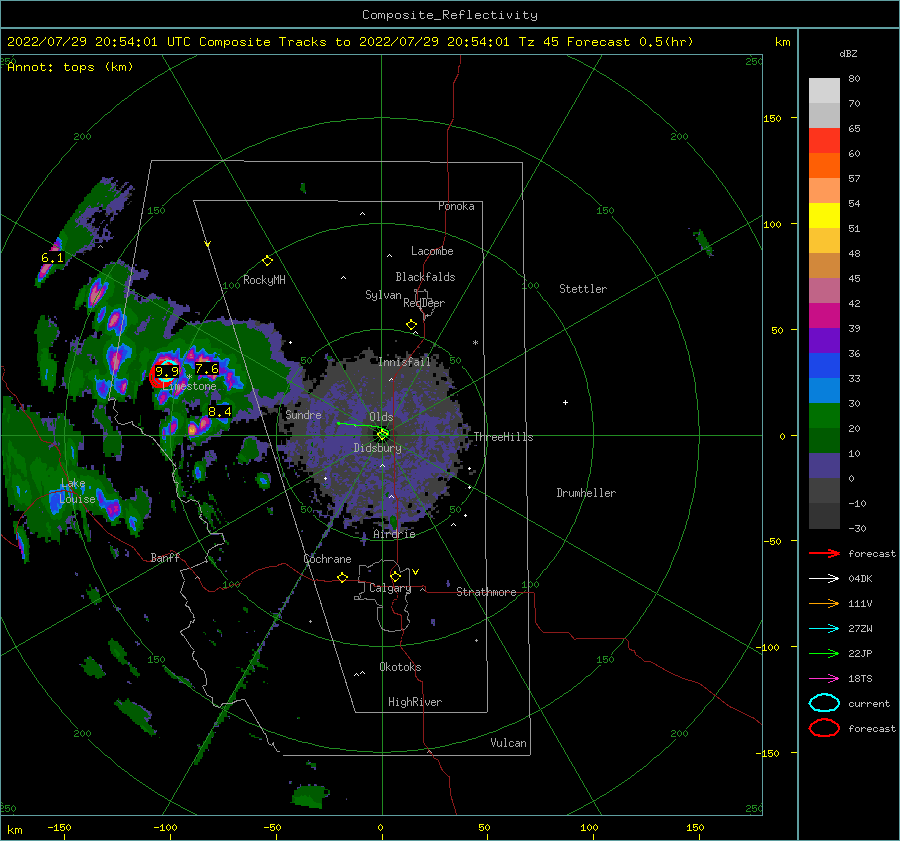Click the cyan current ellipse legend symbol
Screen dimensions: 900x841
click(824, 703)
